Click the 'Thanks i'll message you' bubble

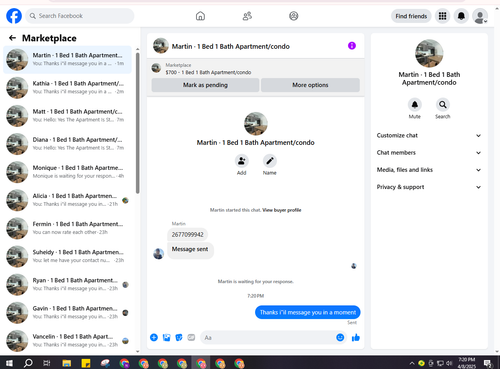click(308, 312)
